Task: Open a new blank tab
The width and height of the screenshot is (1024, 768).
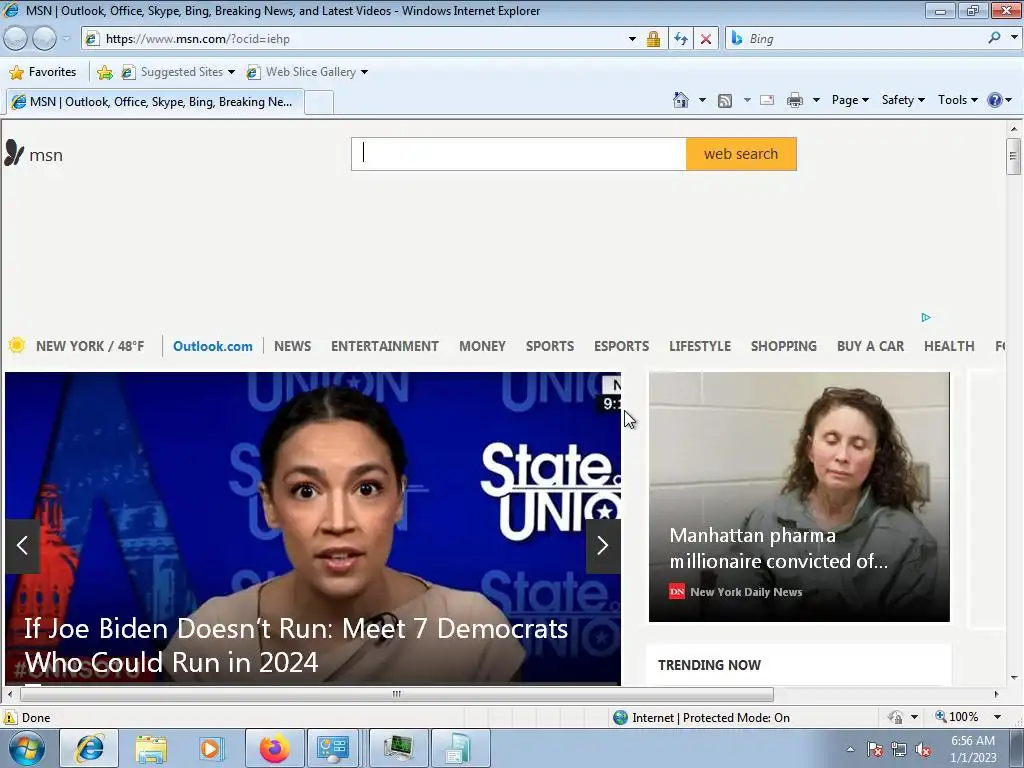Action: click(319, 103)
